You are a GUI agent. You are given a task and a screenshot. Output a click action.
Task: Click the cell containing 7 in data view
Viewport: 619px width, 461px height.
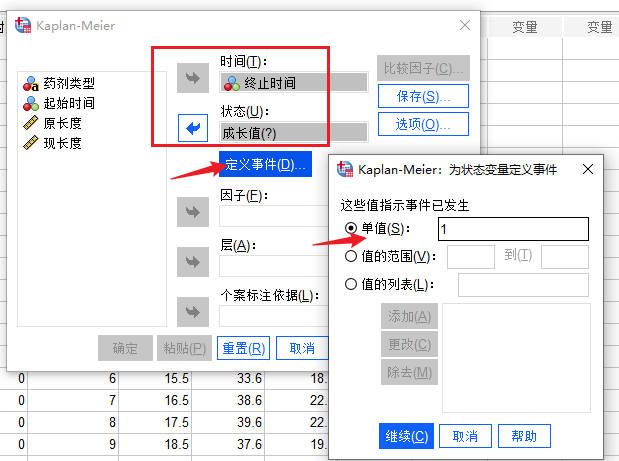[73, 400]
